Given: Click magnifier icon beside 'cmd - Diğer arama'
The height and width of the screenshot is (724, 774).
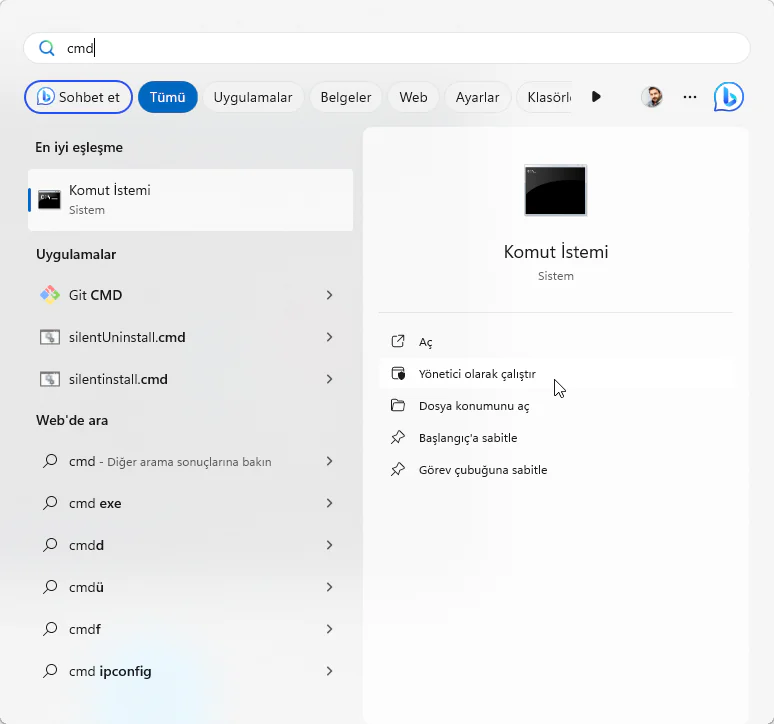Looking at the screenshot, I should tap(50, 461).
